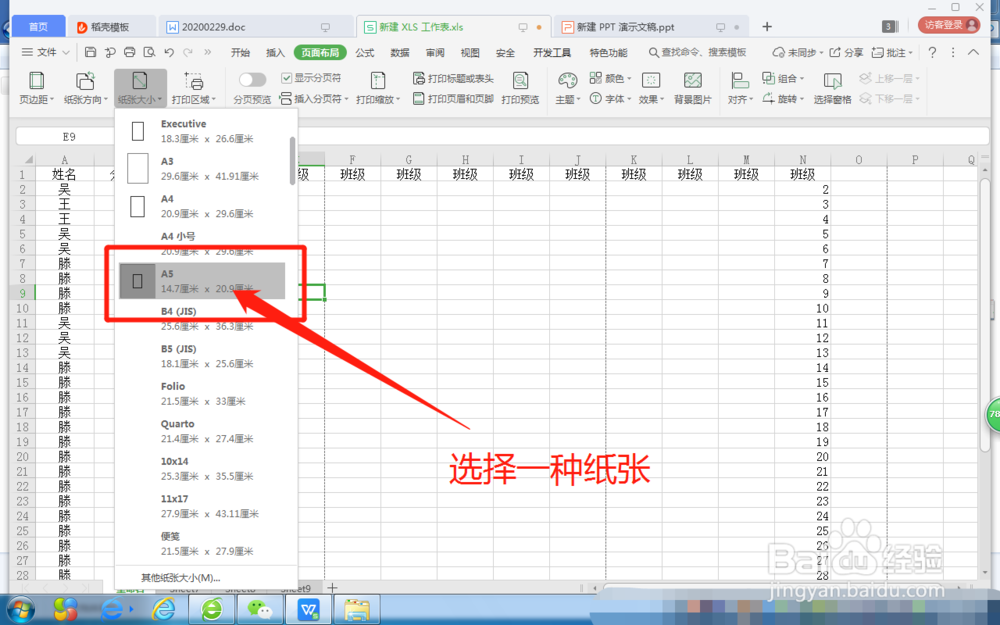This screenshot has height=625, width=1000.
Task: Select 便笺 note paper size
Action: (202, 544)
